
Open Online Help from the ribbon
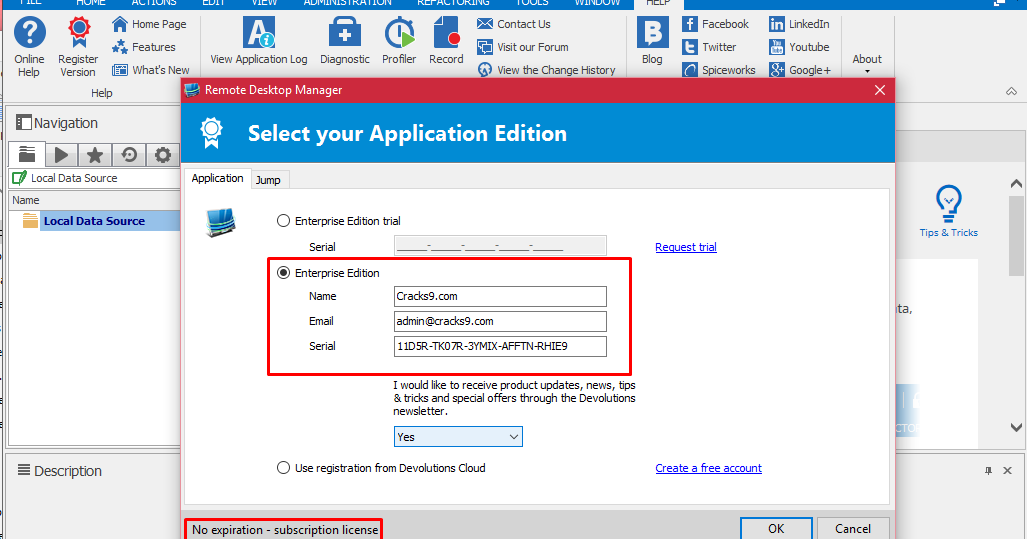coord(29,46)
